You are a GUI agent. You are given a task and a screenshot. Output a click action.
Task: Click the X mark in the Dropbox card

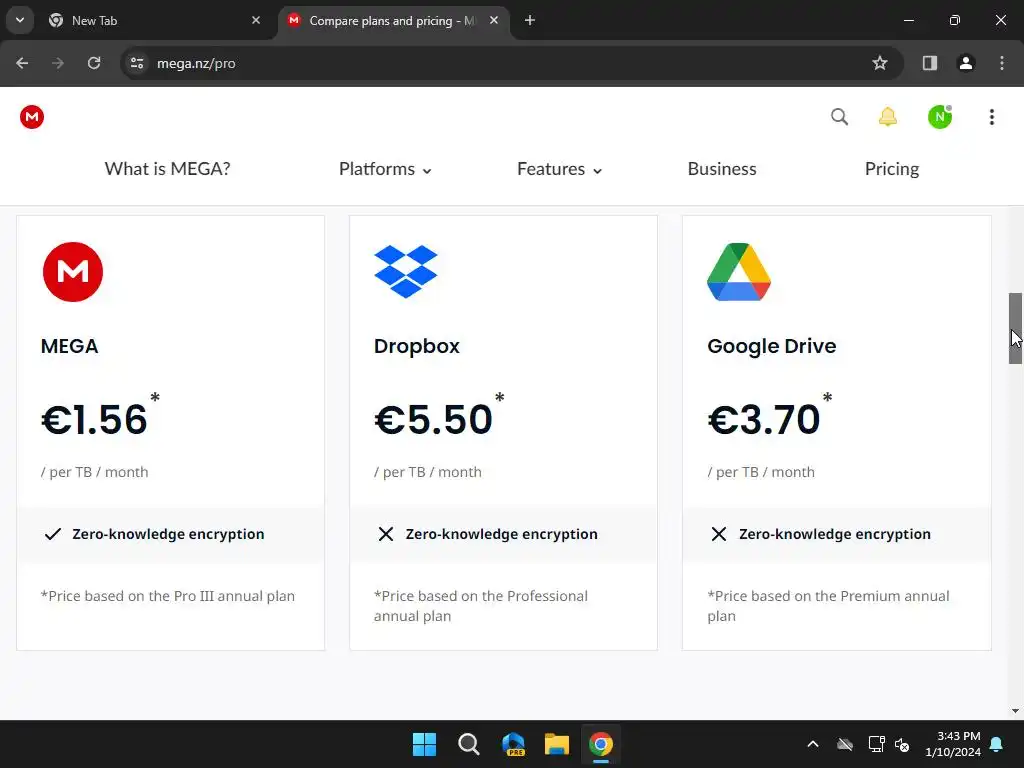[385, 534]
